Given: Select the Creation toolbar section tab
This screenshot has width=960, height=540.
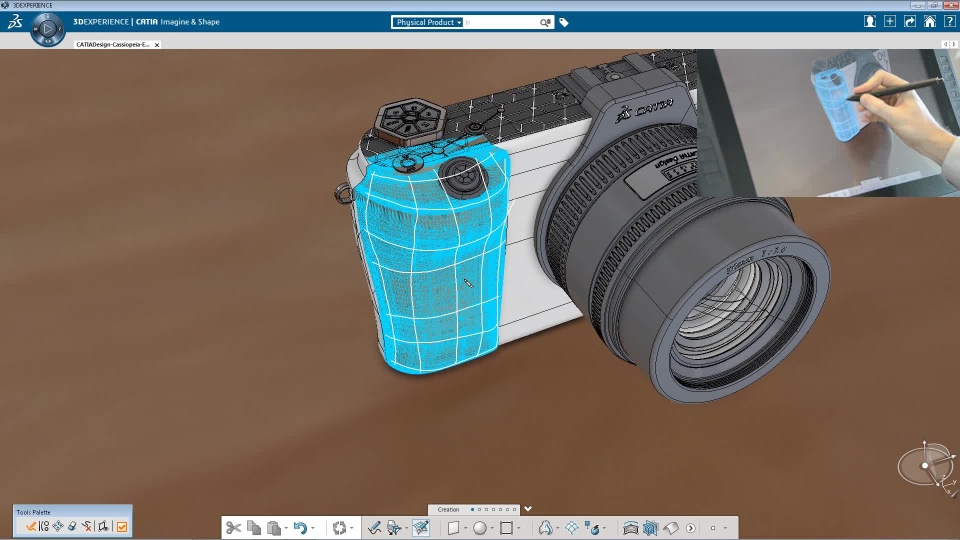Looking at the screenshot, I should (448, 509).
